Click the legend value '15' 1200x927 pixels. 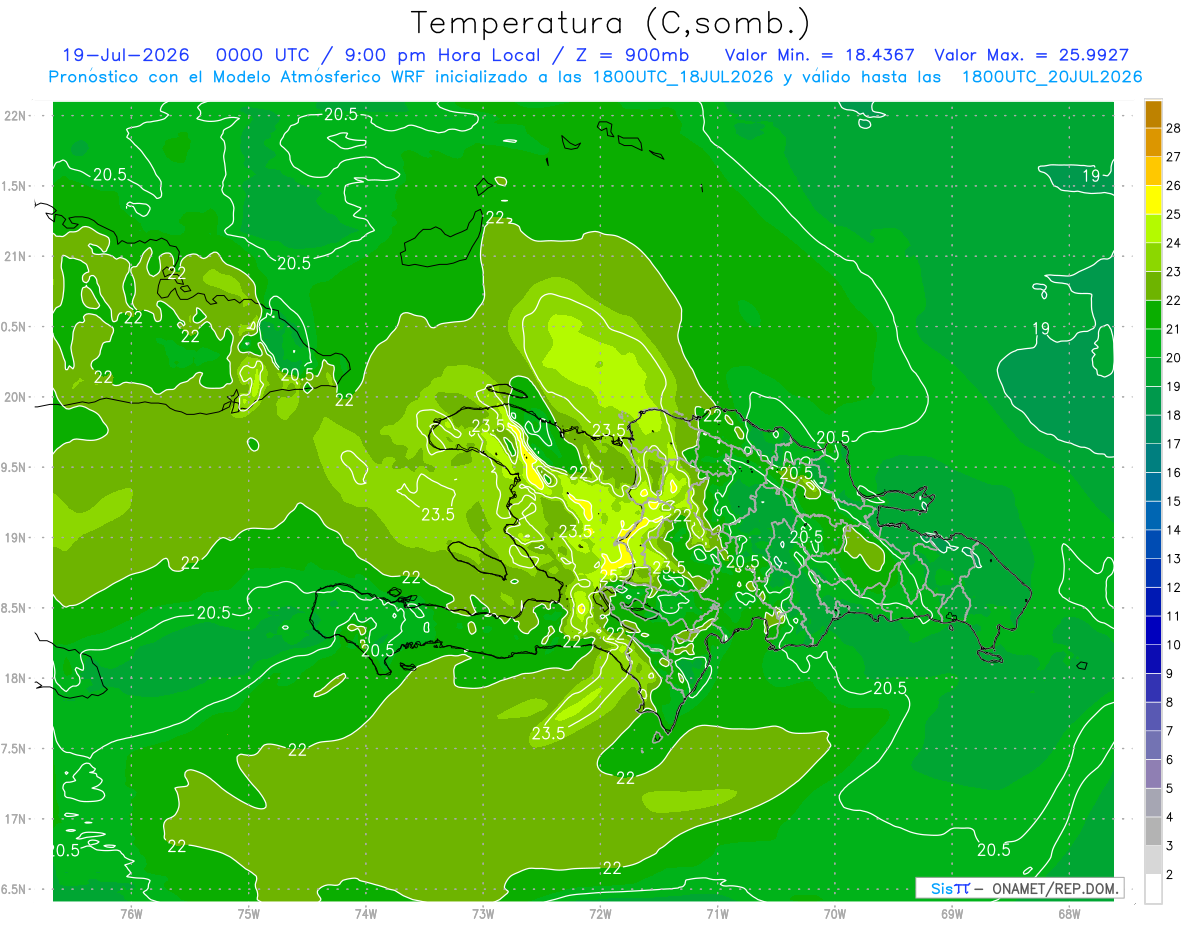[x=1173, y=501]
